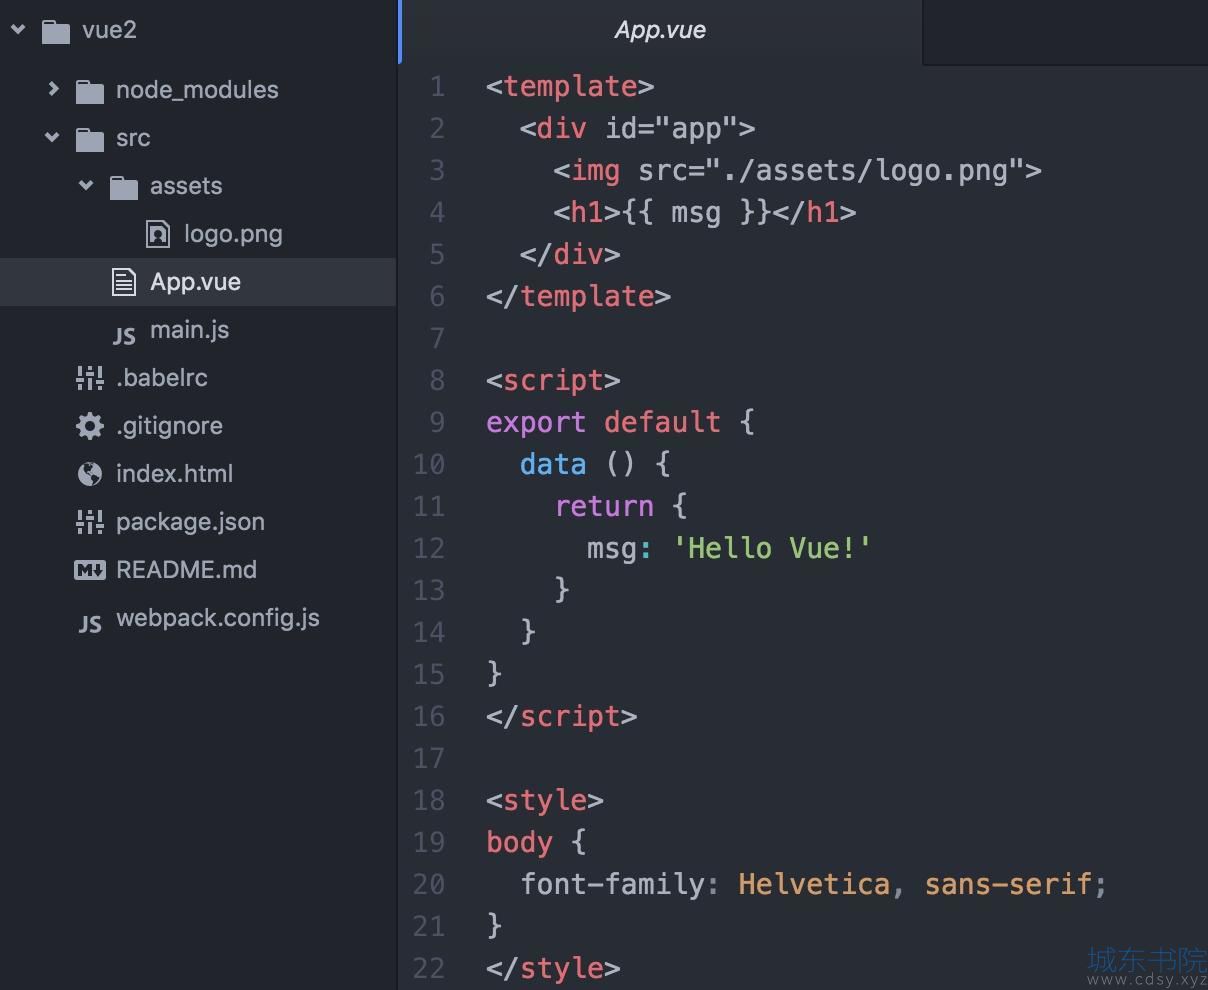Open logo.png in the tree
Viewport: 1208px width, 990px height.
[x=233, y=234]
